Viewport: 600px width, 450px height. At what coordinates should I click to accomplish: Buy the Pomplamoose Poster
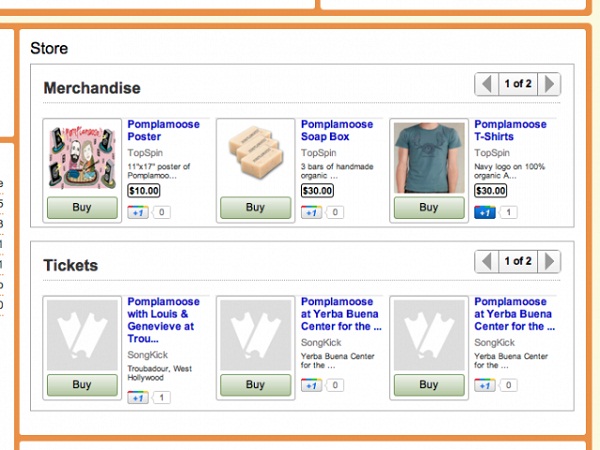click(x=82, y=207)
